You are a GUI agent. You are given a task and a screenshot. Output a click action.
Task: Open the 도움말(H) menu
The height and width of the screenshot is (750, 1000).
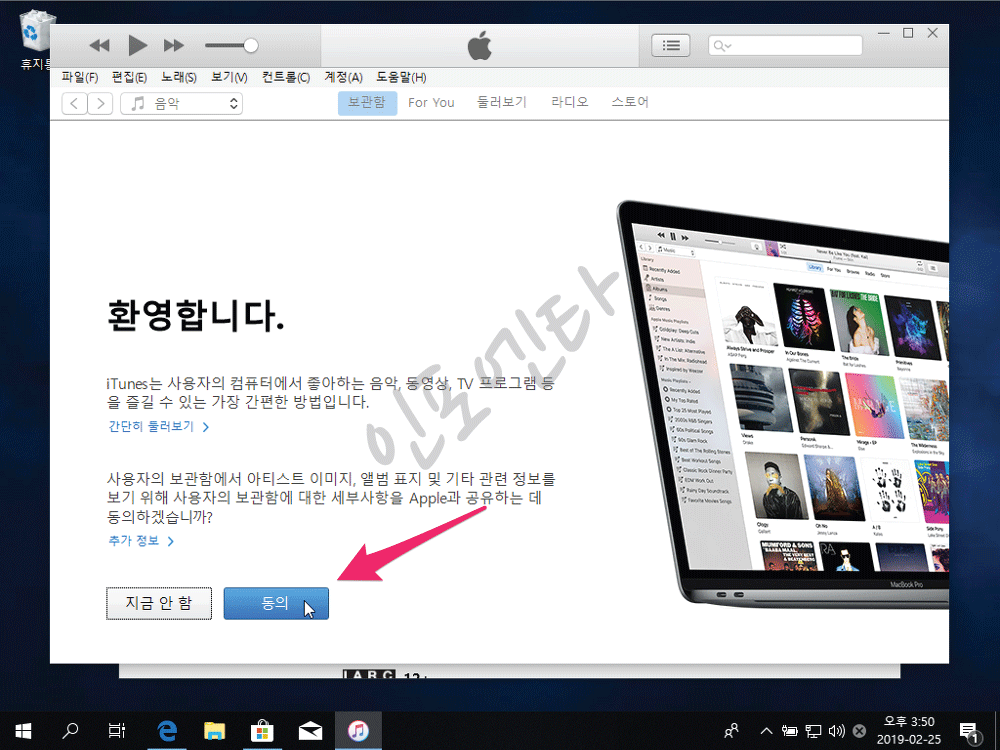pos(401,77)
